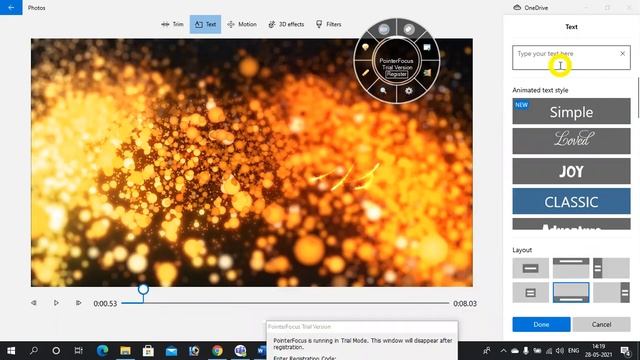Screen dimensions: 640x360
Task: Click the video seek bar track
Action: pyautogui.click(x=285, y=303)
